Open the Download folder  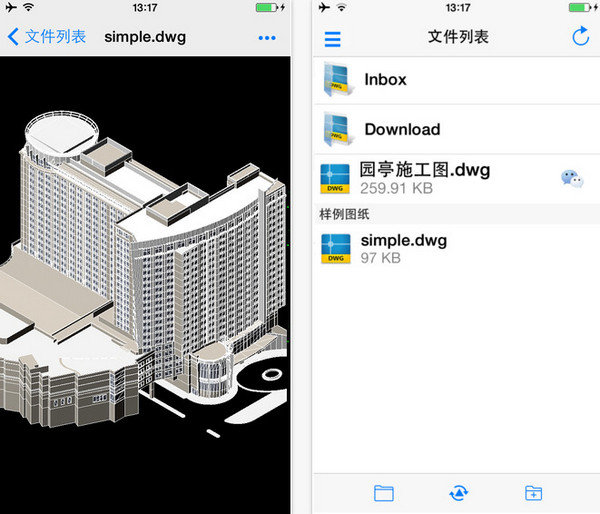(402, 130)
